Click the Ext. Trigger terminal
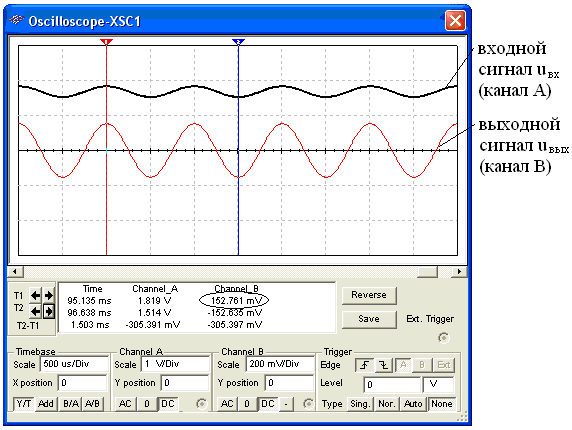The height and width of the screenshot is (430, 572). click(444, 338)
